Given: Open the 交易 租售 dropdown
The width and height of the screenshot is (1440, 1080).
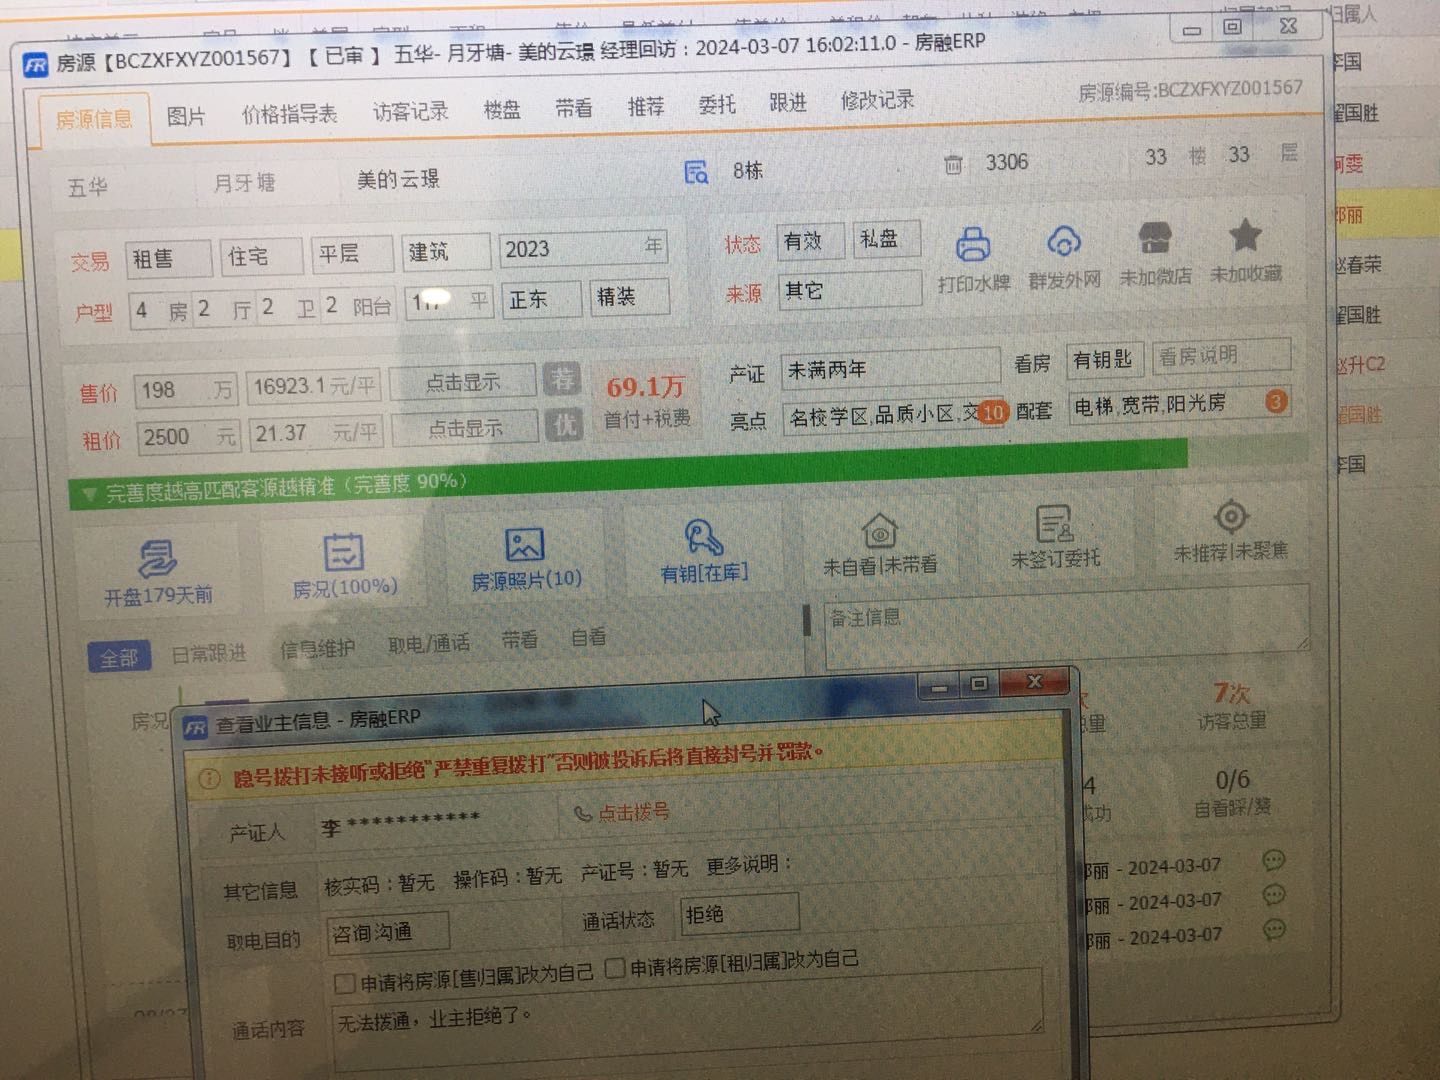Looking at the screenshot, I should [168, 259].
